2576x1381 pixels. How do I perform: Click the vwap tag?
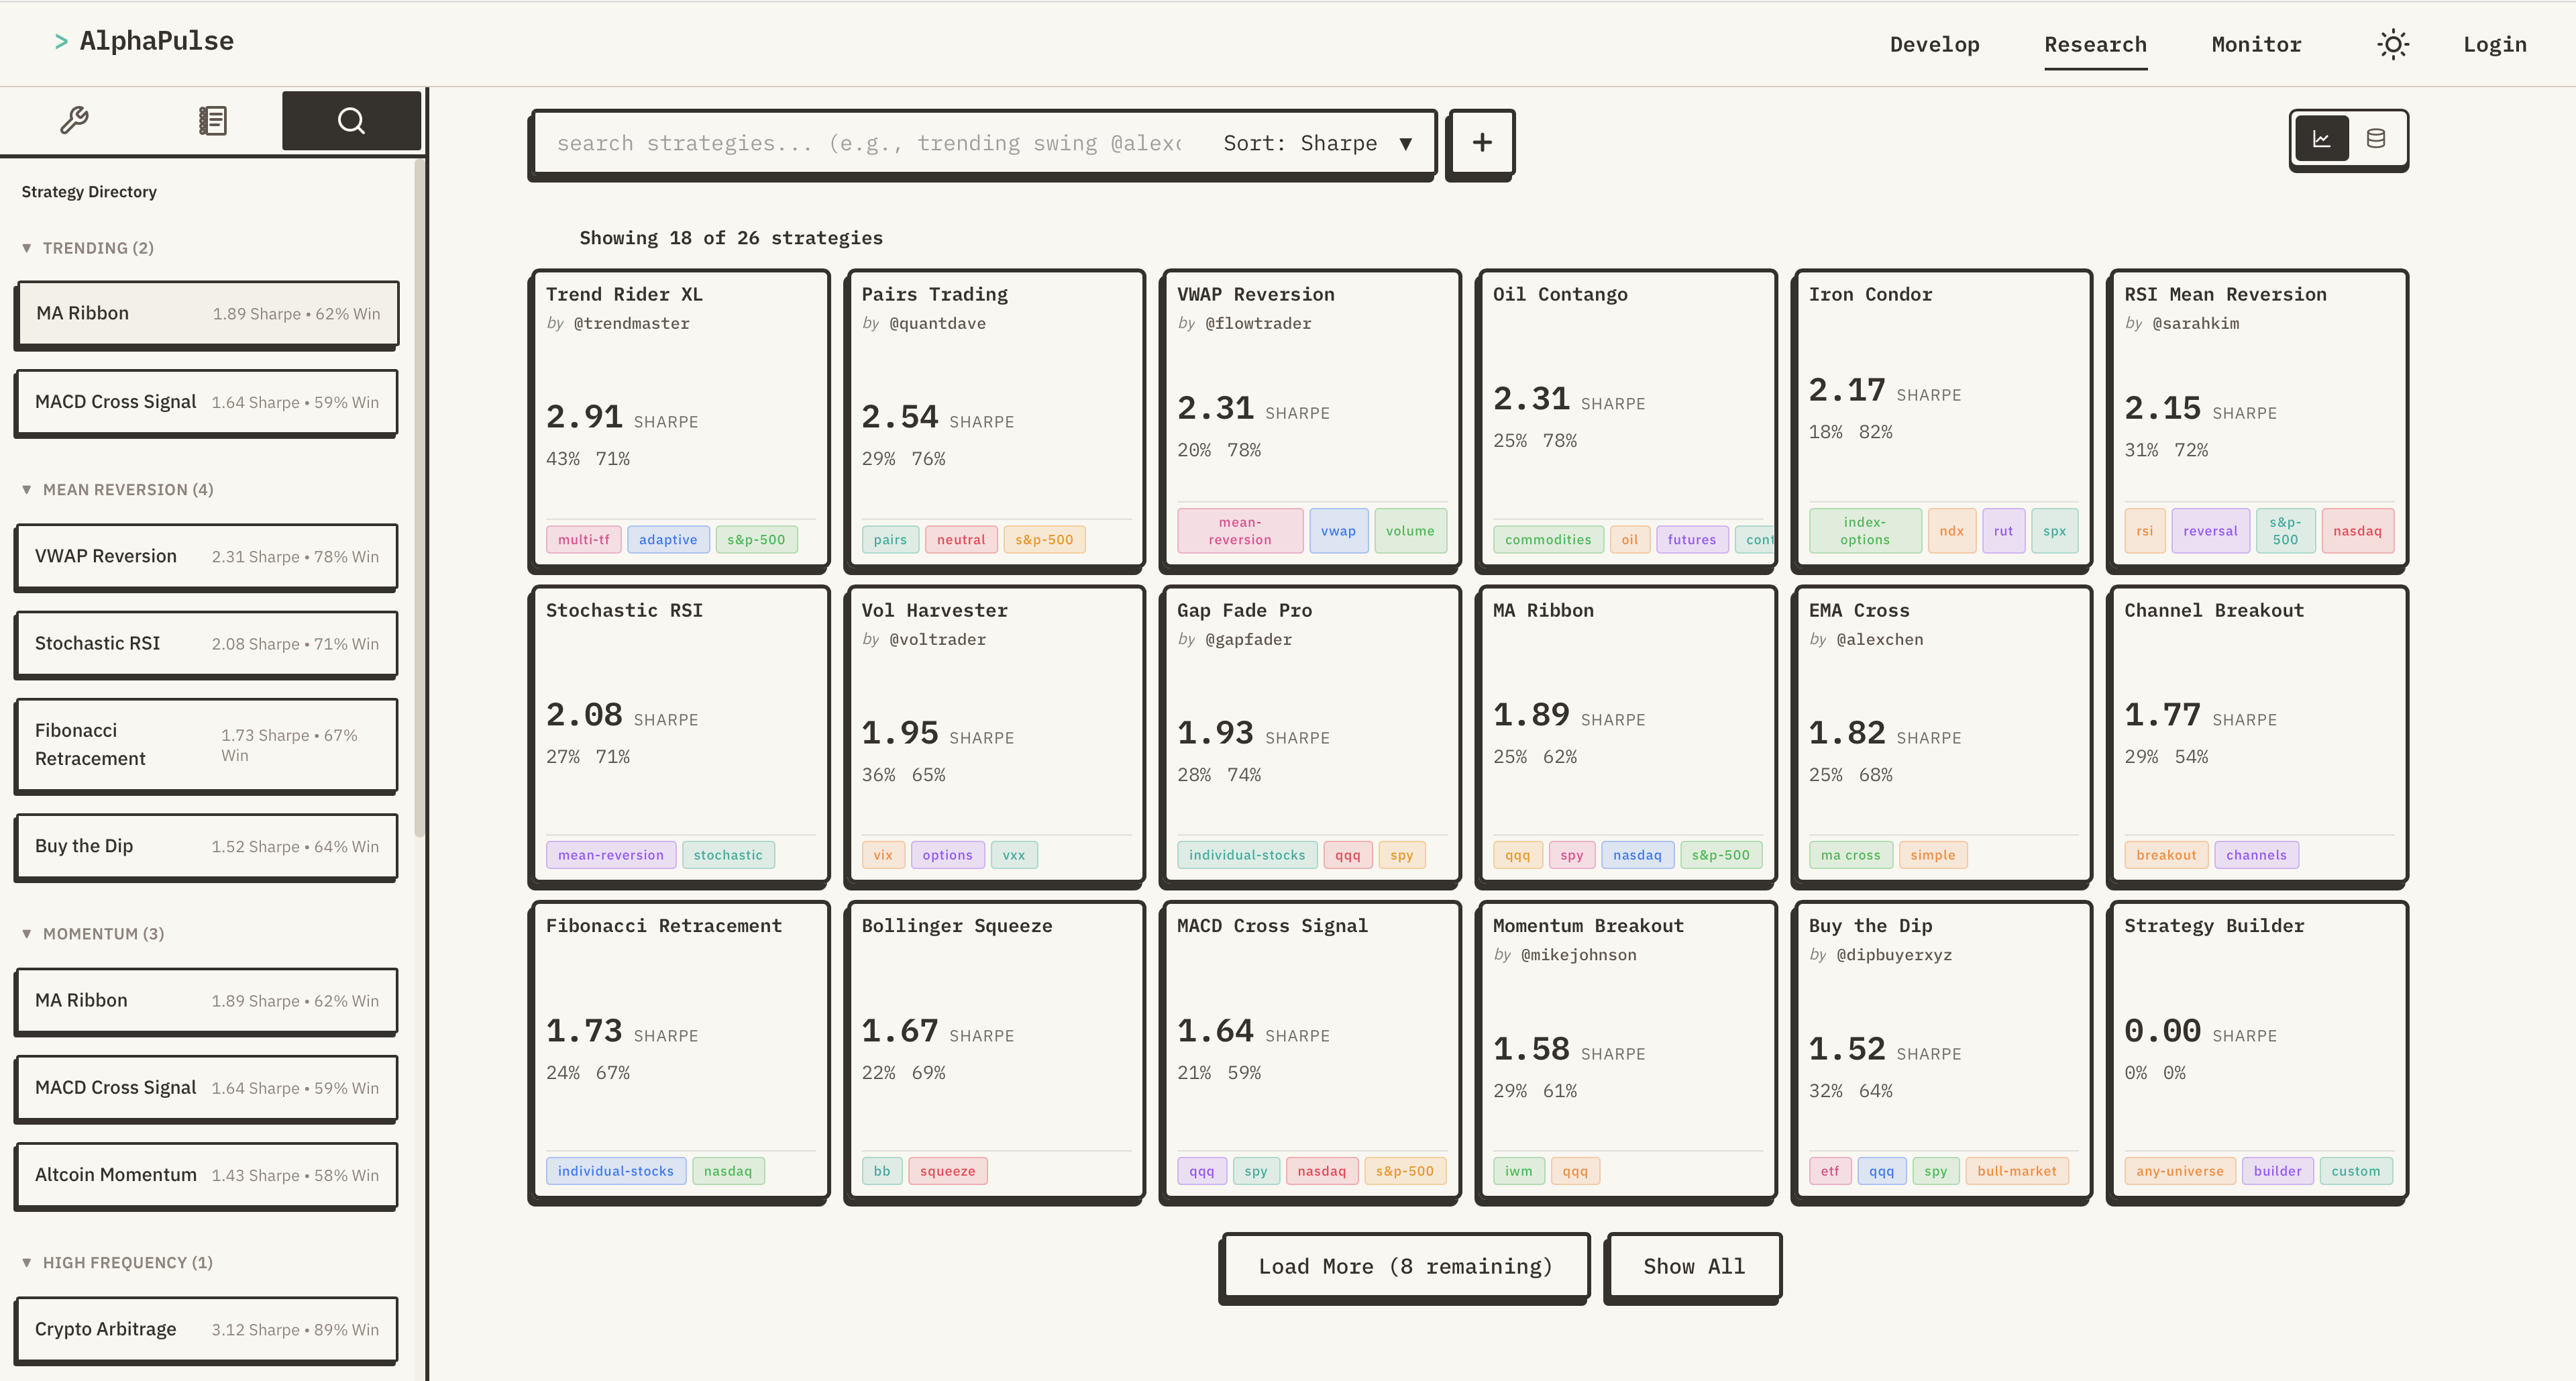click(1338, 531)
